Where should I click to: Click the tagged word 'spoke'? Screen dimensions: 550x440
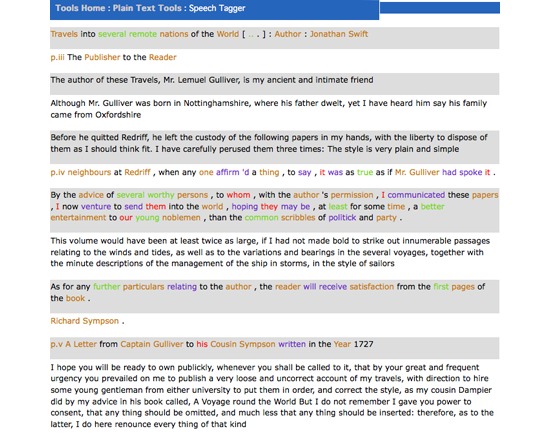click(471, 172)
